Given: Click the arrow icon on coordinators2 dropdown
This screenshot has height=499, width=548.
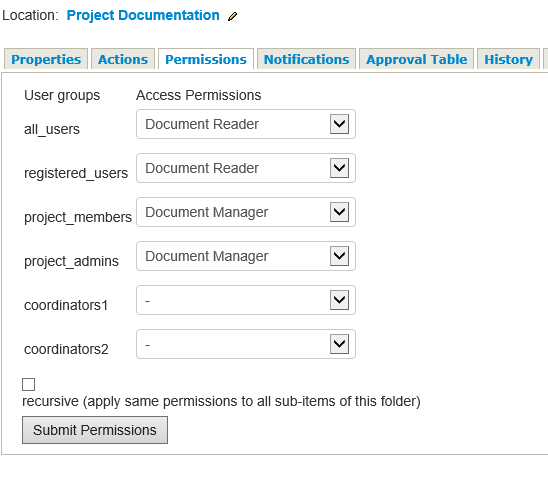Looking at the screenshot, I should (339, 344).
